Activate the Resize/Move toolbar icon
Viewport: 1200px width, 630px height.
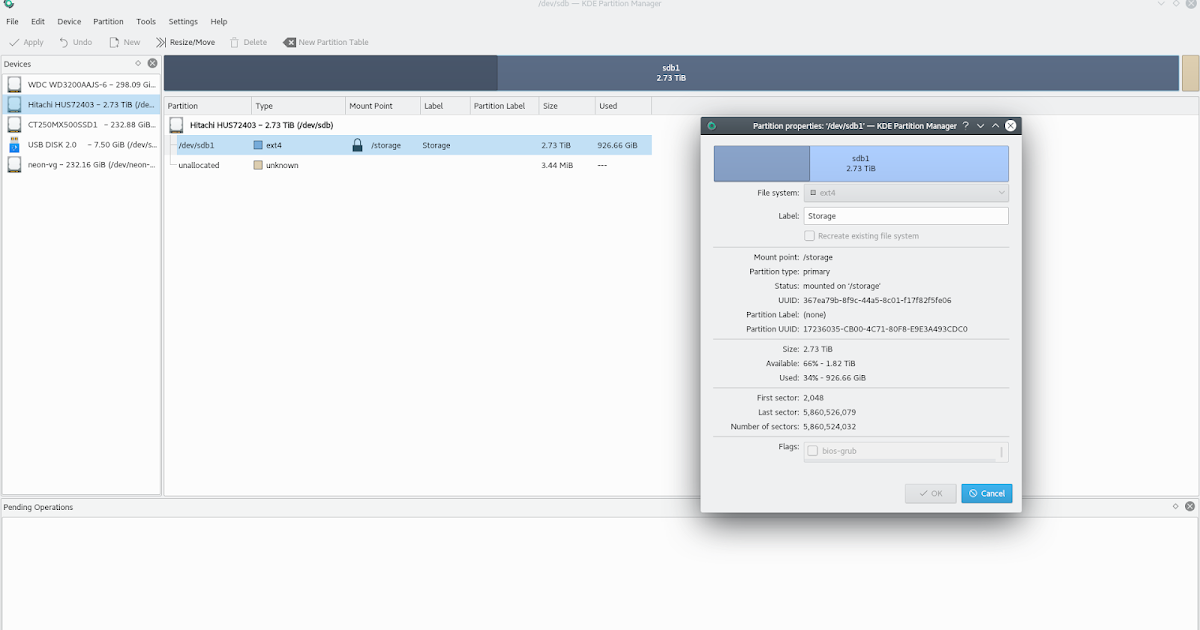click(160, 42)
